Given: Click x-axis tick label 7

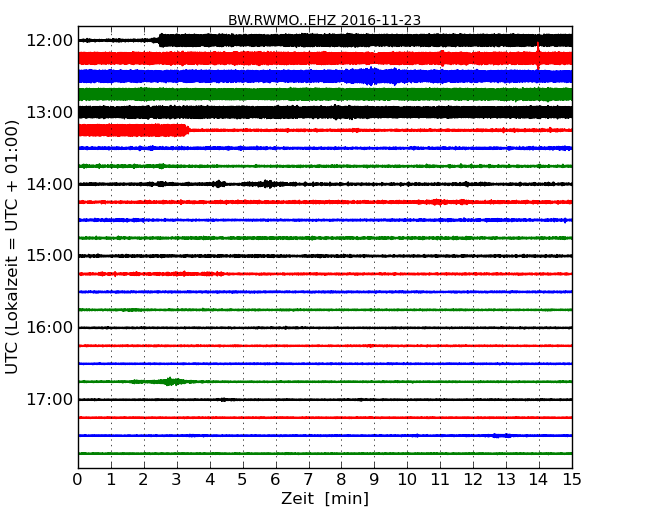Looking at the screenshot, I should [308, 479].
